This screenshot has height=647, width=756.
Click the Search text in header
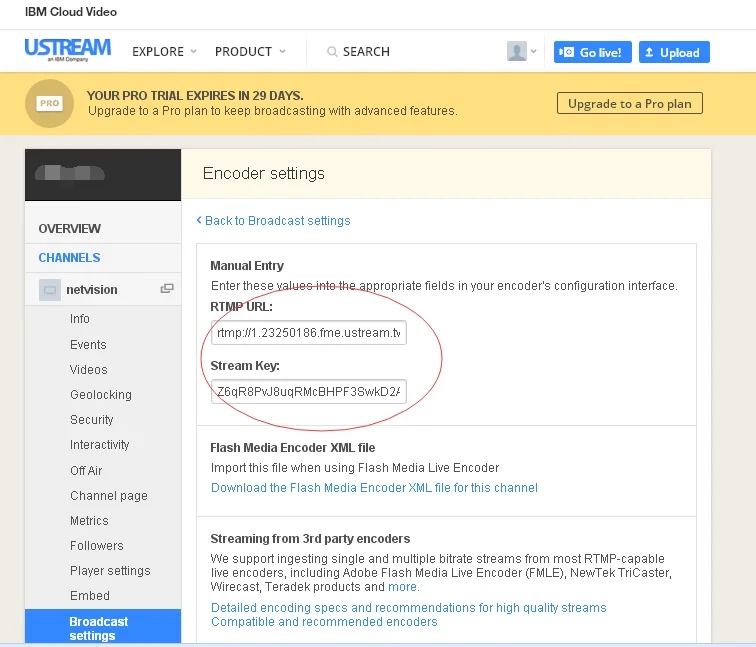pos(366,52)
